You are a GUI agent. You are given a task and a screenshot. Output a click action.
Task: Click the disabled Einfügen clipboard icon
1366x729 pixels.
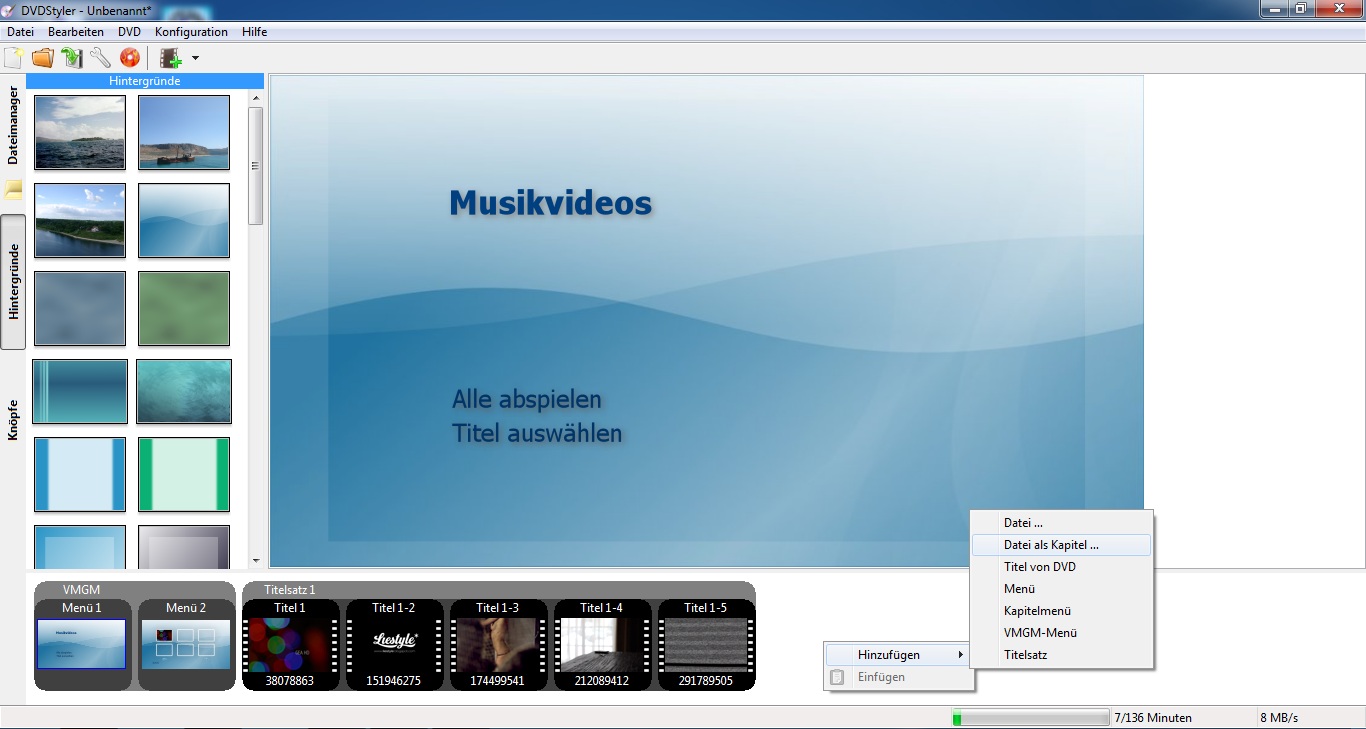click(838, 677)
